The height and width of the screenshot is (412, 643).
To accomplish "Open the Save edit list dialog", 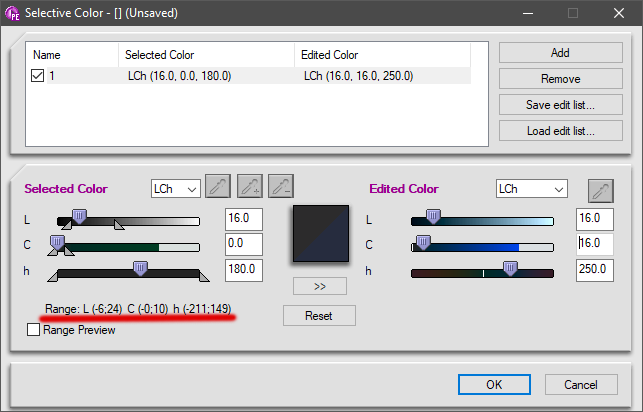I will tap(560, 104).
